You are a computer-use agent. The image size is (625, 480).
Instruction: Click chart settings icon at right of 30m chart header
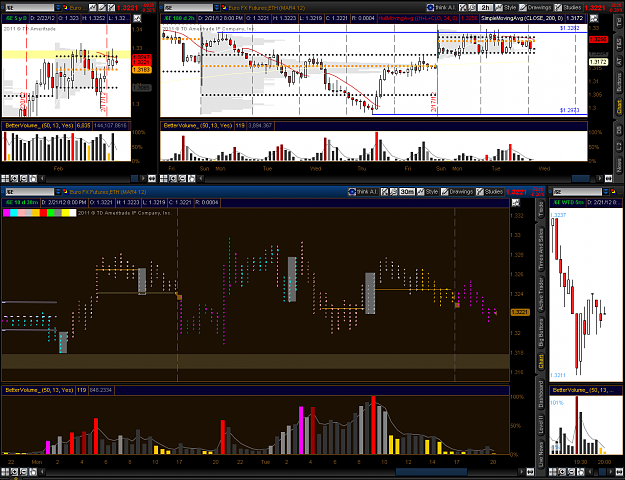coord(516,203)
